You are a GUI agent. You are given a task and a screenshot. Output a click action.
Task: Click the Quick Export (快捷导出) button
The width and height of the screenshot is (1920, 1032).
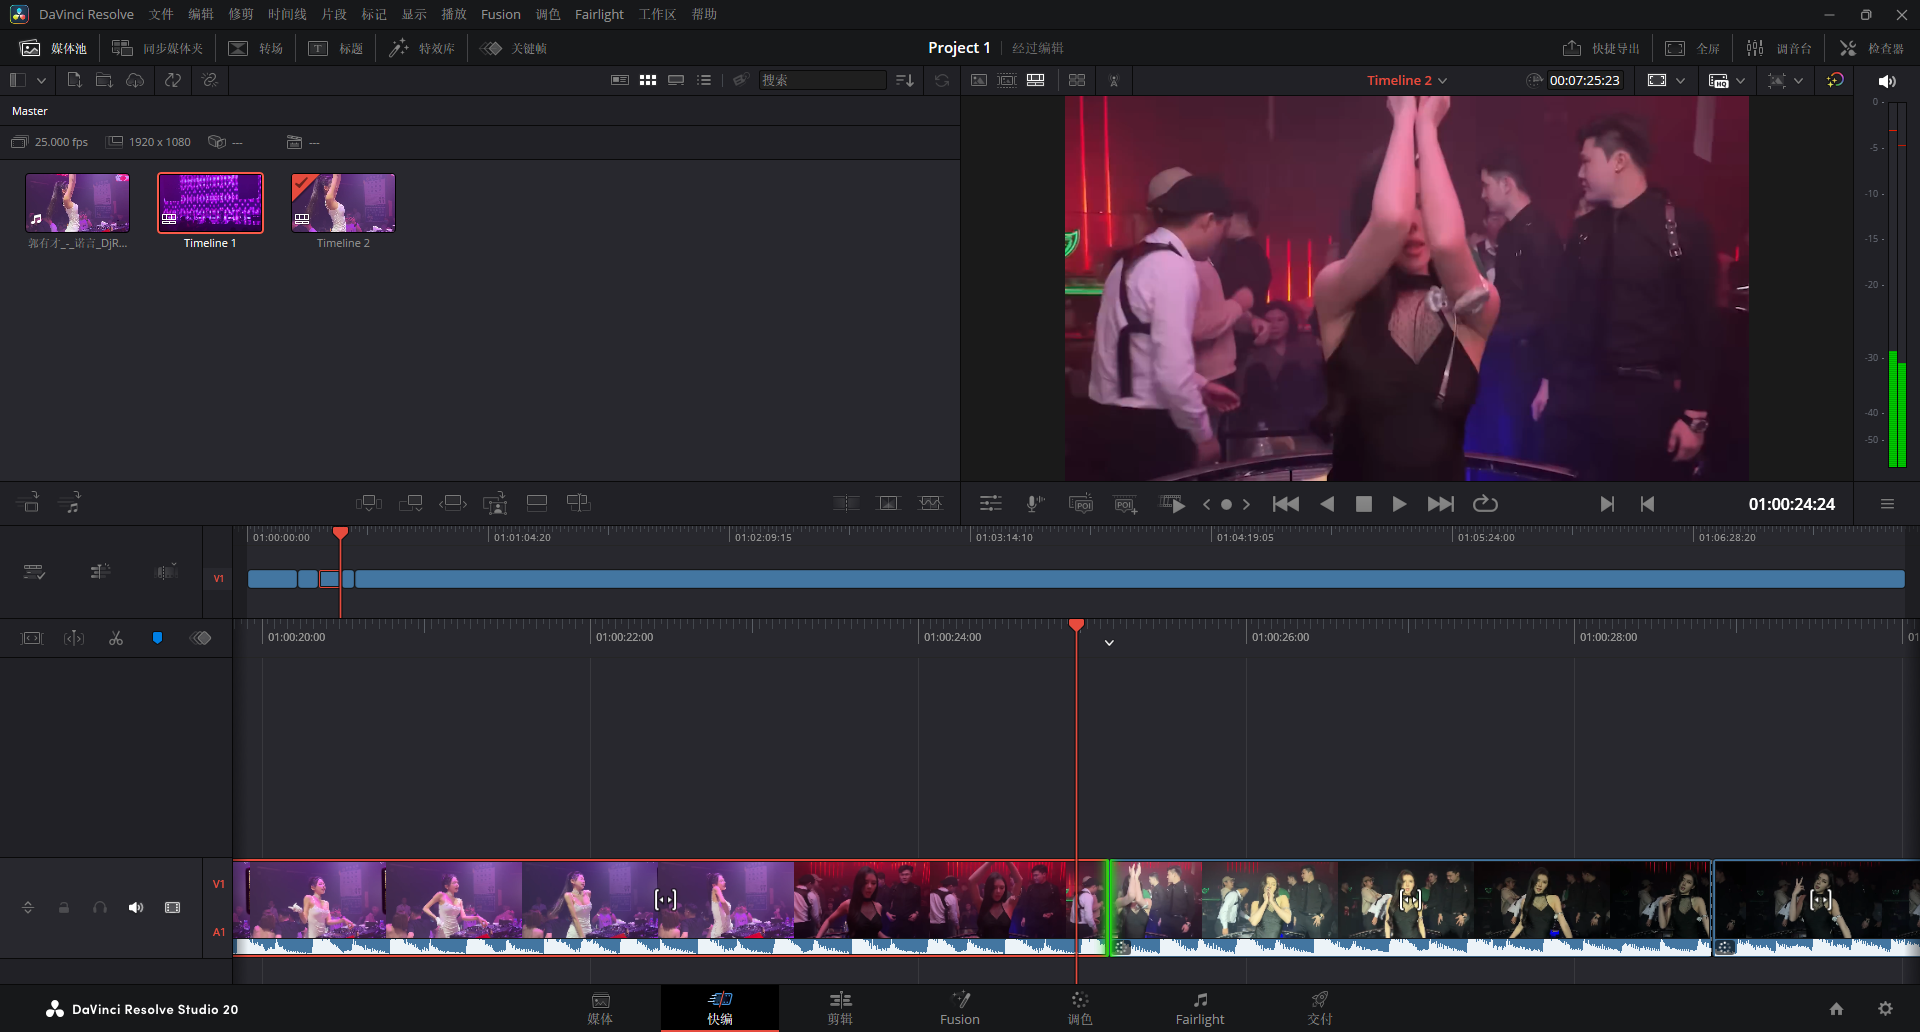pyautogui.click(x=1601, y=48)
